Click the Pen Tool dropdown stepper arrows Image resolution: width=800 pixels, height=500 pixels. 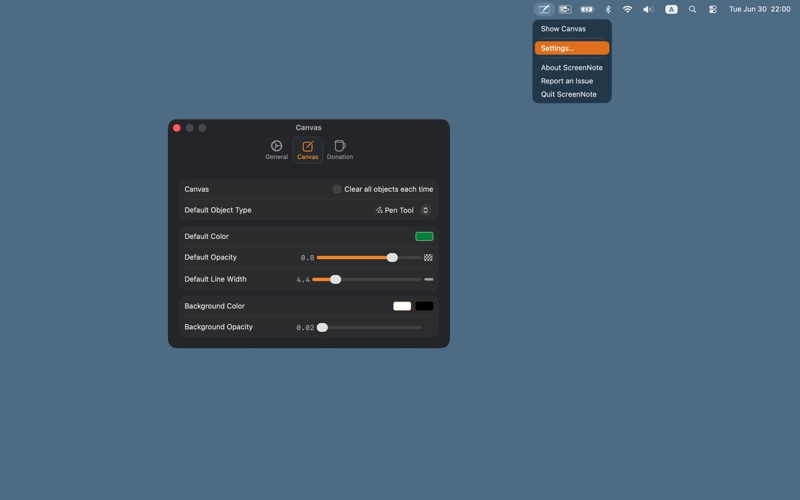point(425,210)
